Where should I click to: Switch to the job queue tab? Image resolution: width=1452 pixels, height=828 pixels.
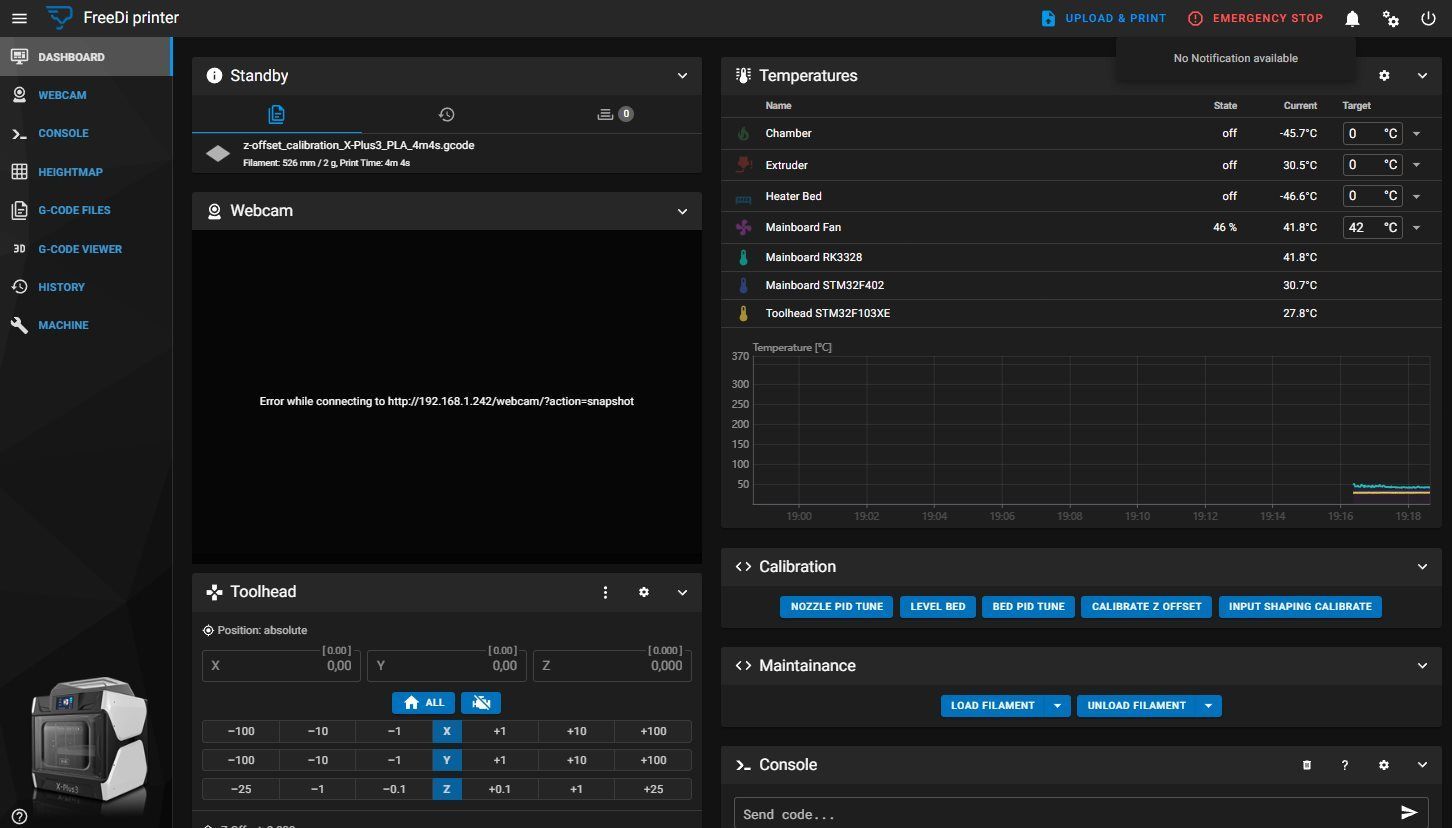click(616, 114)
